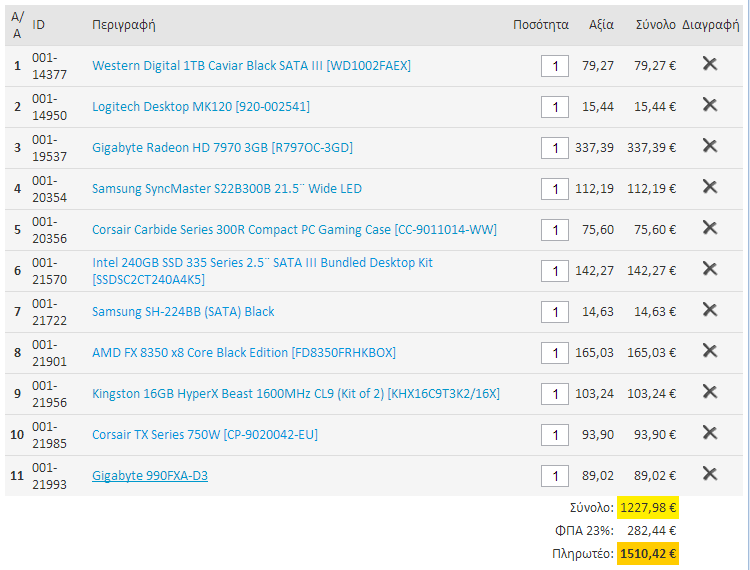The width and height of the screenshot is (750, 570).
Task: Select product ID 001-14377
Action: click(49, 66)
